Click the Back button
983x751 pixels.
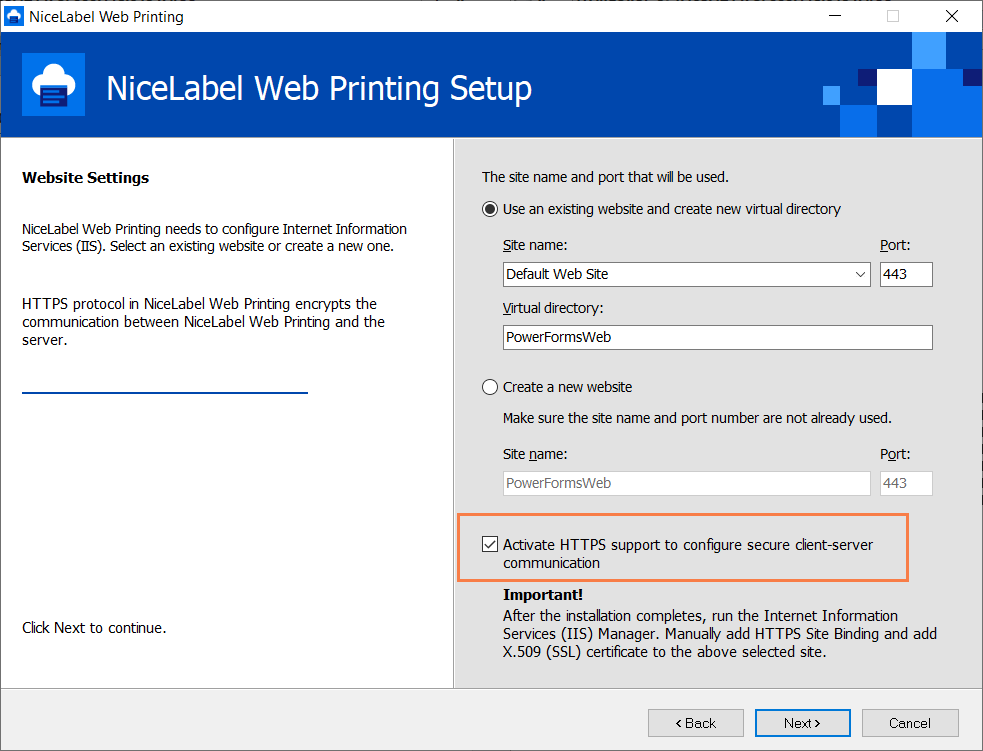695,722
